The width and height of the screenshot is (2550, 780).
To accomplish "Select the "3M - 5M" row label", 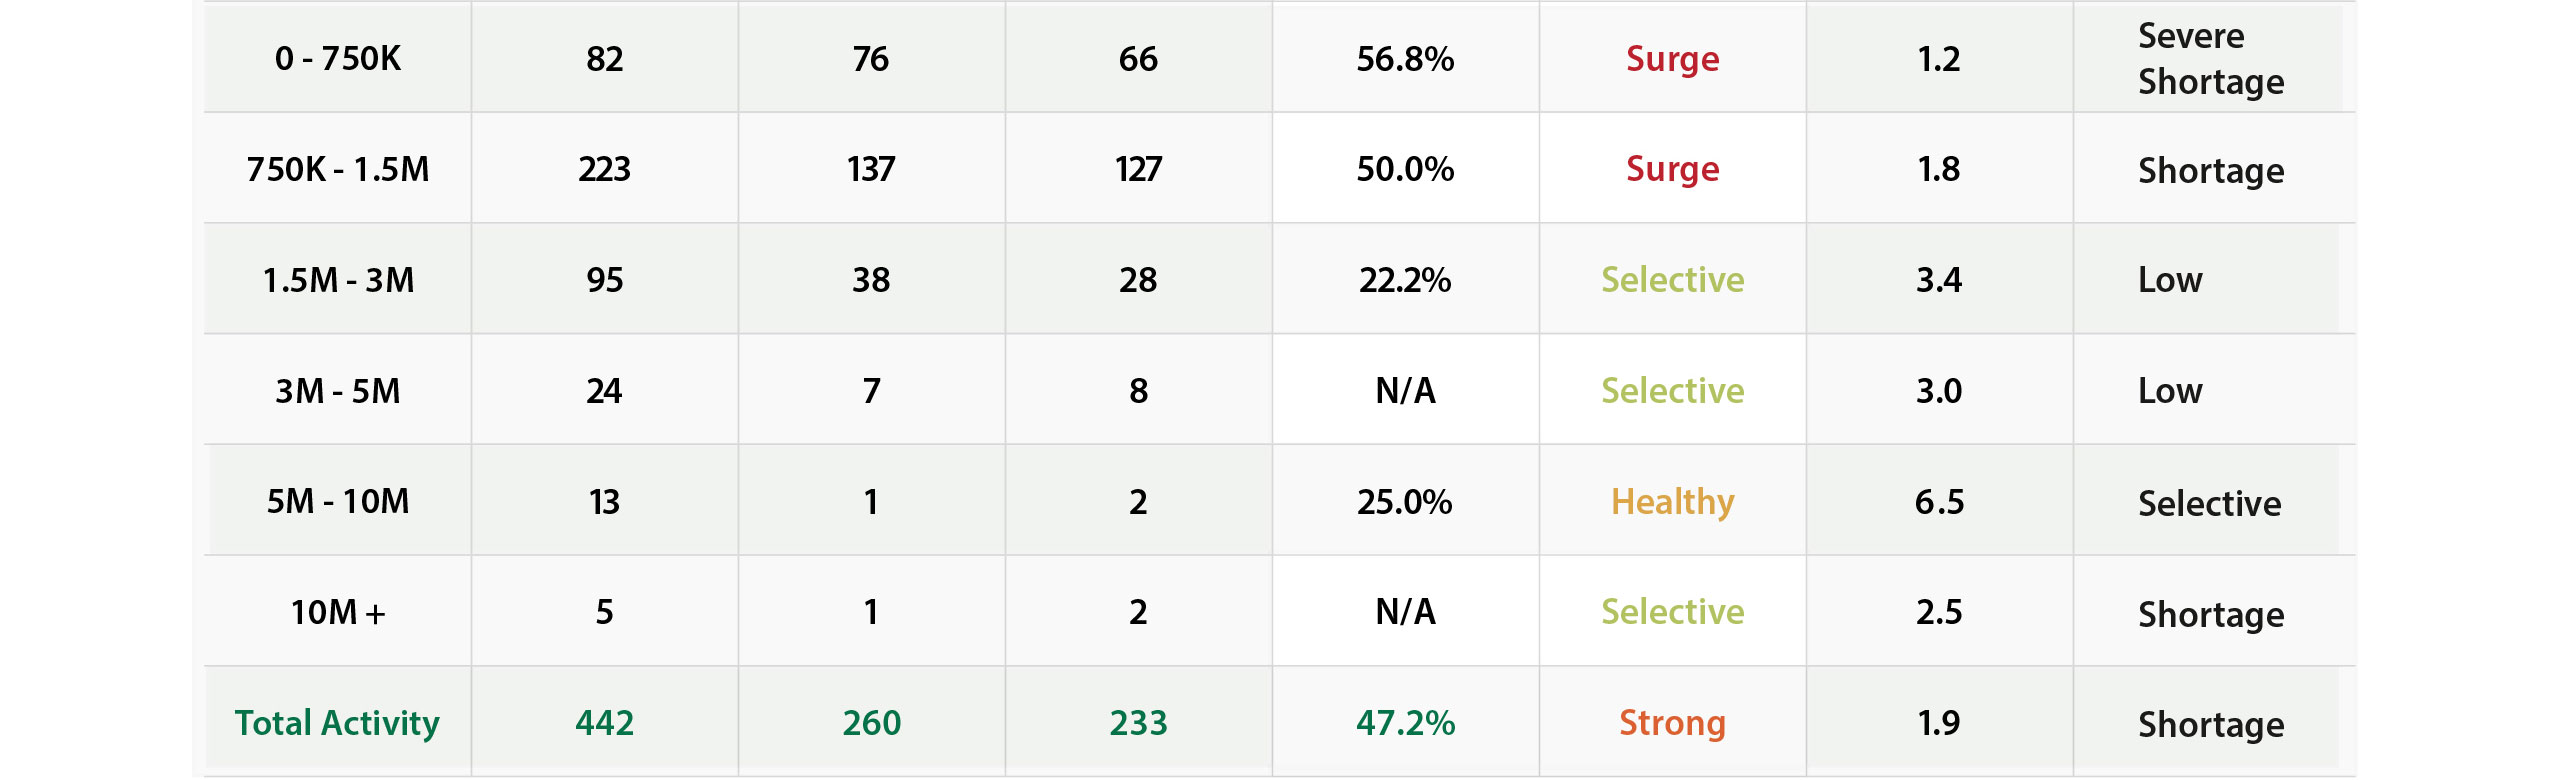I will point(337,391).
